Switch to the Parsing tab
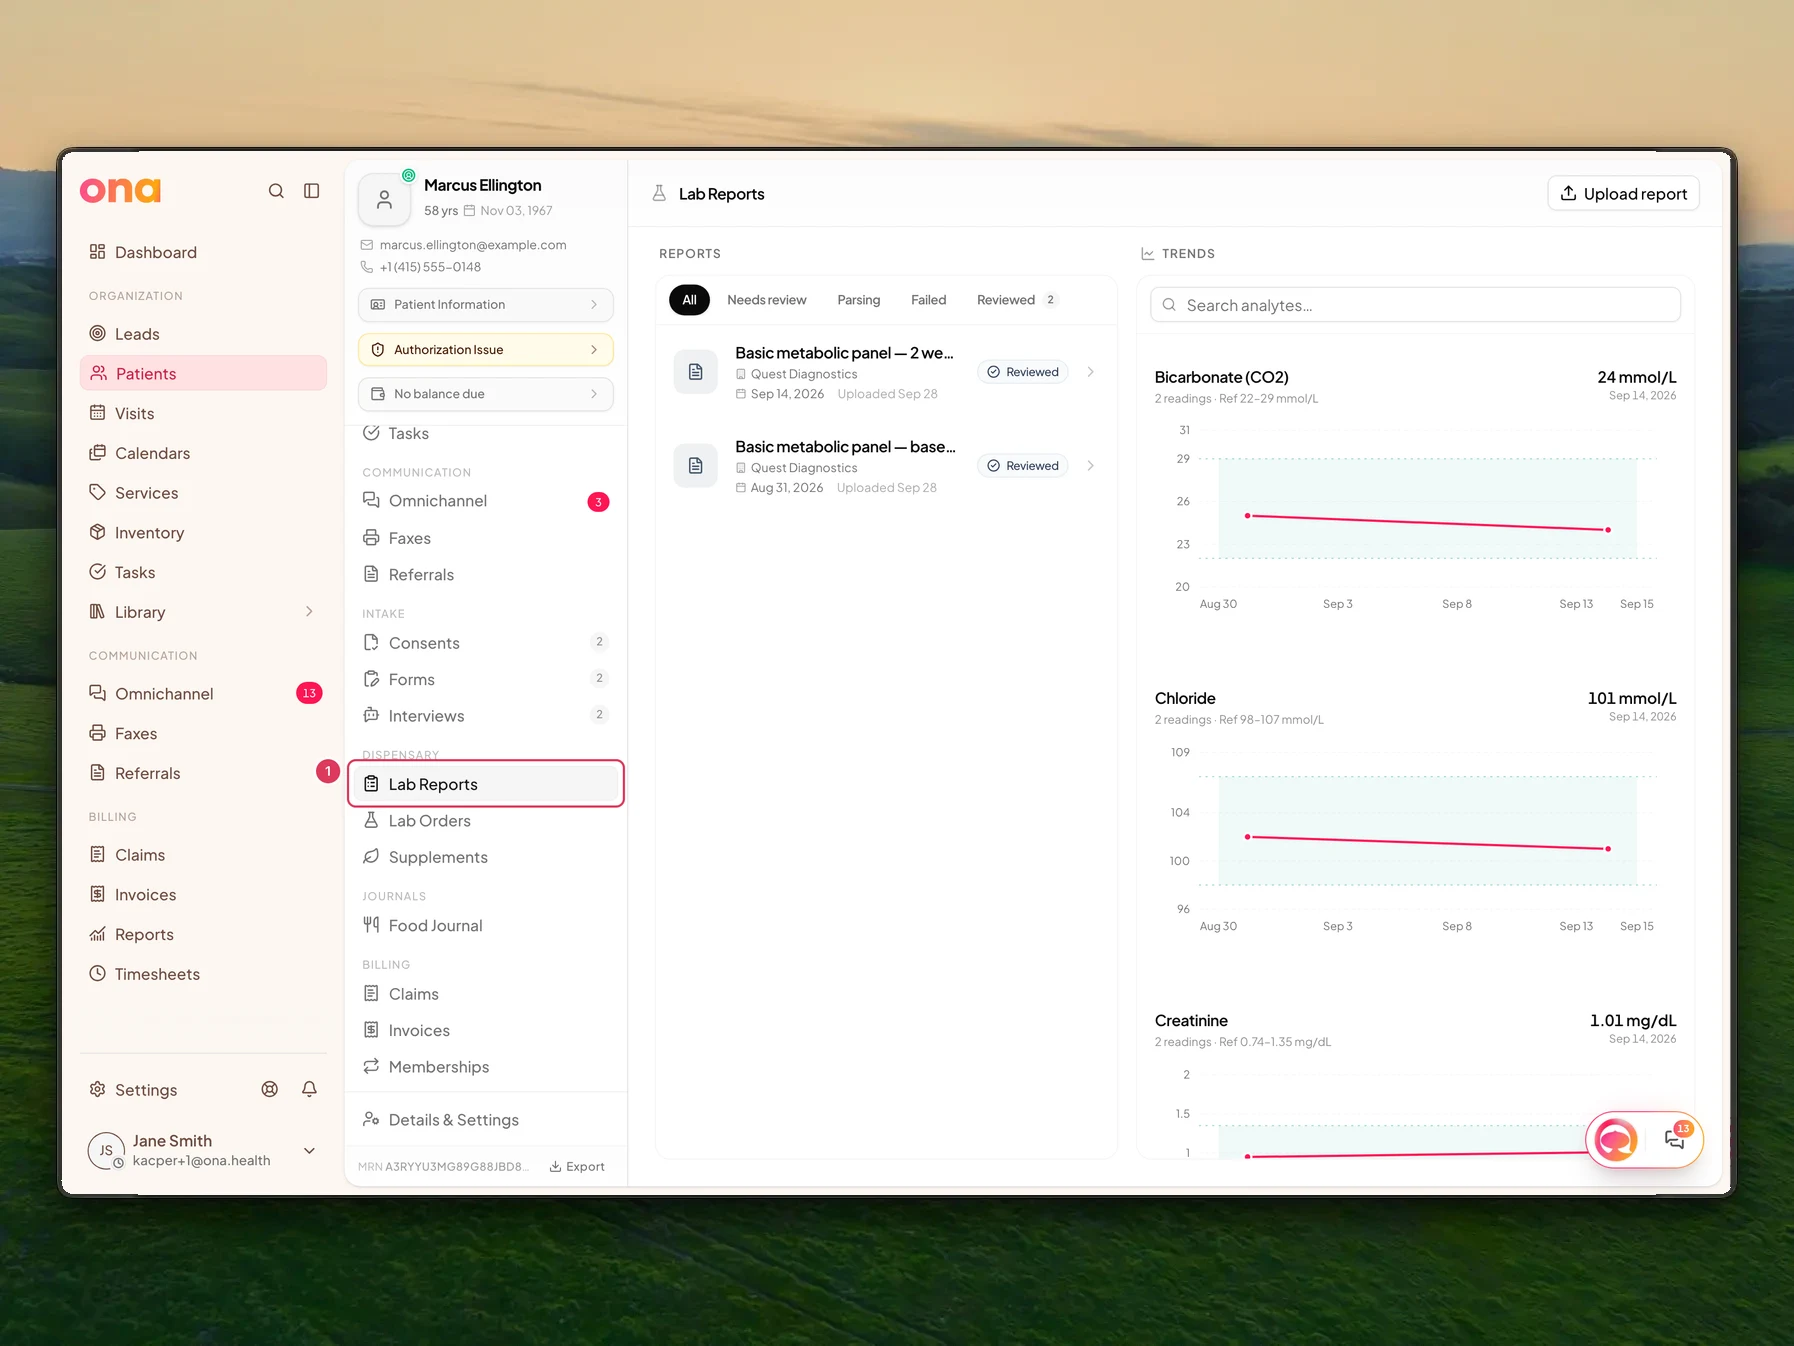Viewport: 1794px width, 1346px height. [859, 300]
